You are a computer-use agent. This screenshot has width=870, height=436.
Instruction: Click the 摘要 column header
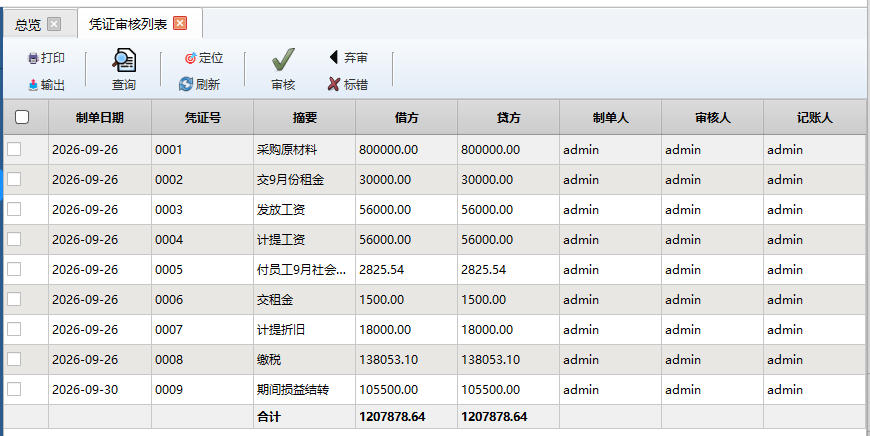click(x=305, y=118)
